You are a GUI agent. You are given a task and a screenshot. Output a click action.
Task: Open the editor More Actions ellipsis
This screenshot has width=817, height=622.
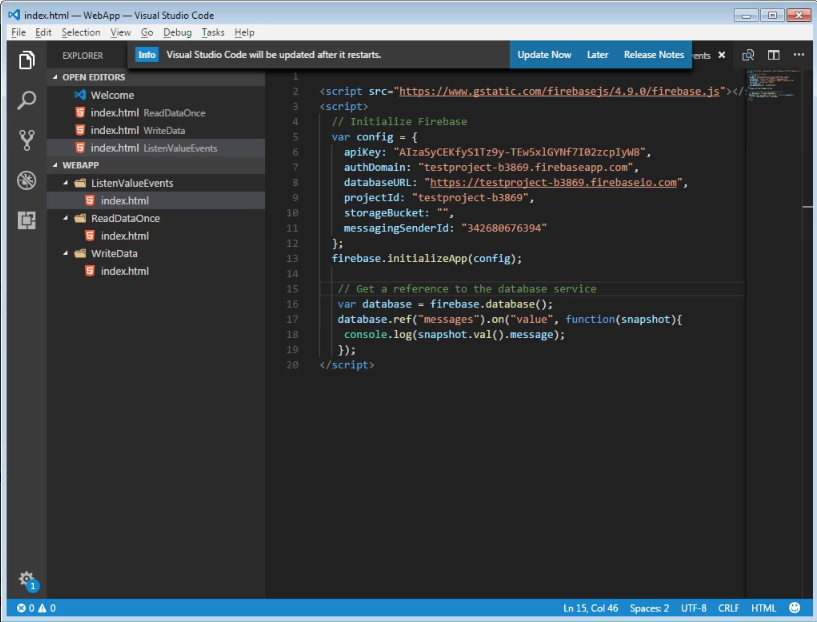pos(799,54)
